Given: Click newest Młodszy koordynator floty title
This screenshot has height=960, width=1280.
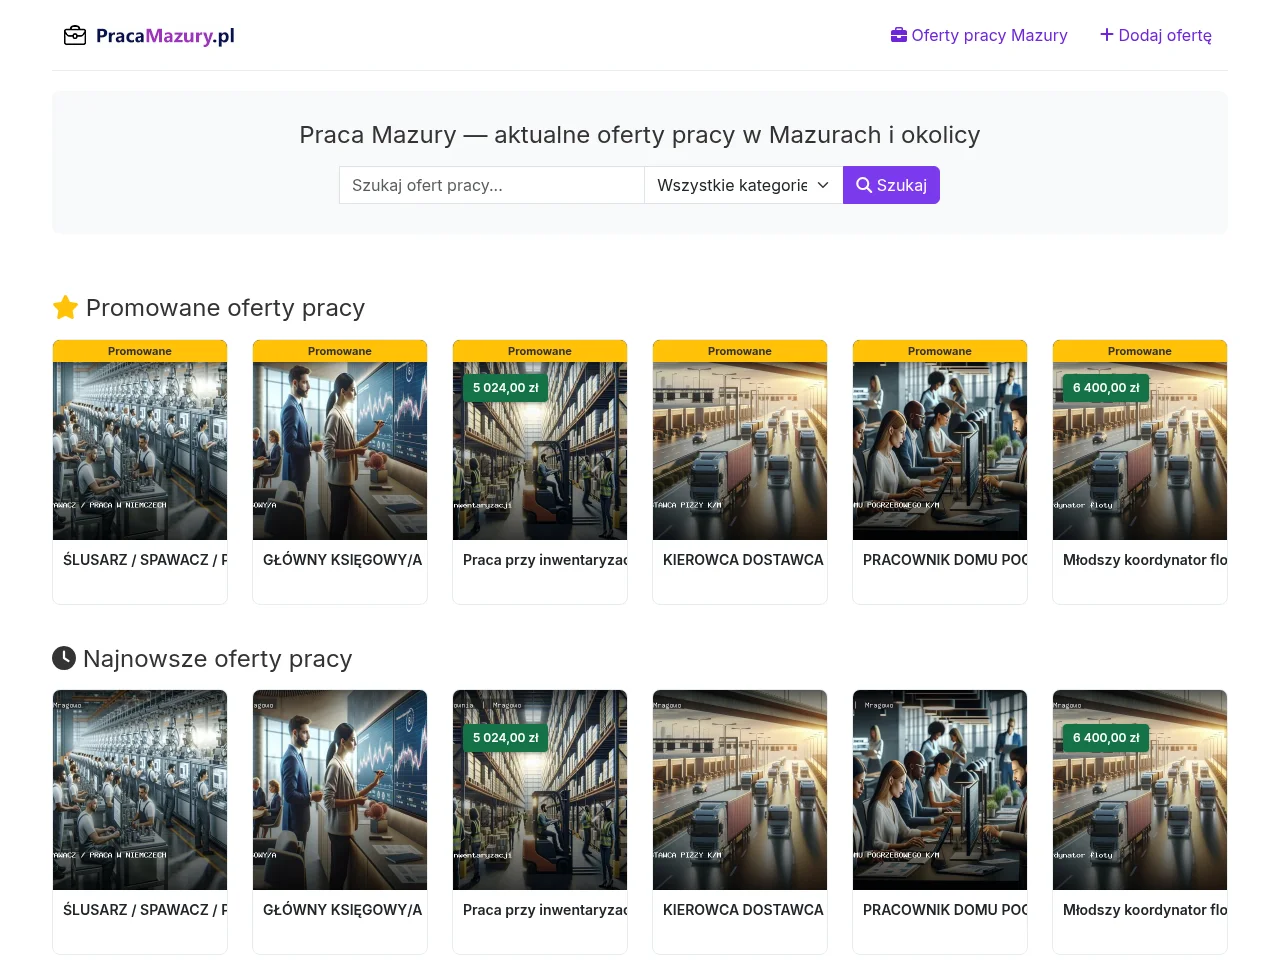Looking at the screenshot, I should pos(1145,910).
